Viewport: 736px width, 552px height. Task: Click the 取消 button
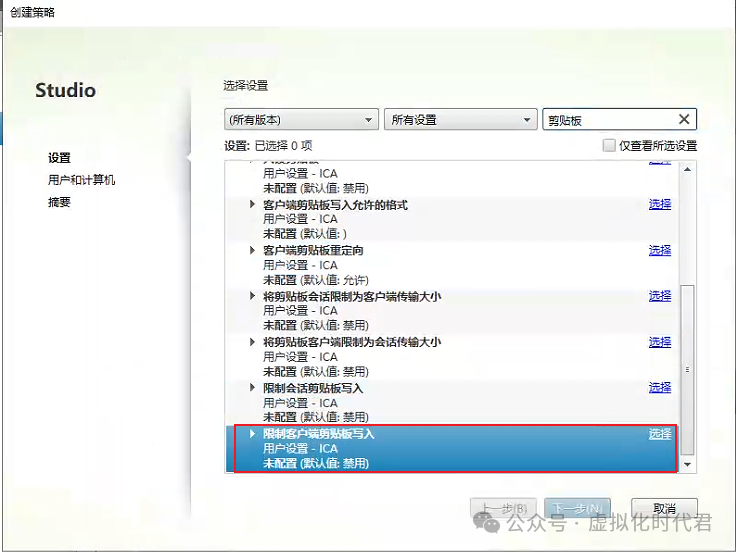[664, 508]
